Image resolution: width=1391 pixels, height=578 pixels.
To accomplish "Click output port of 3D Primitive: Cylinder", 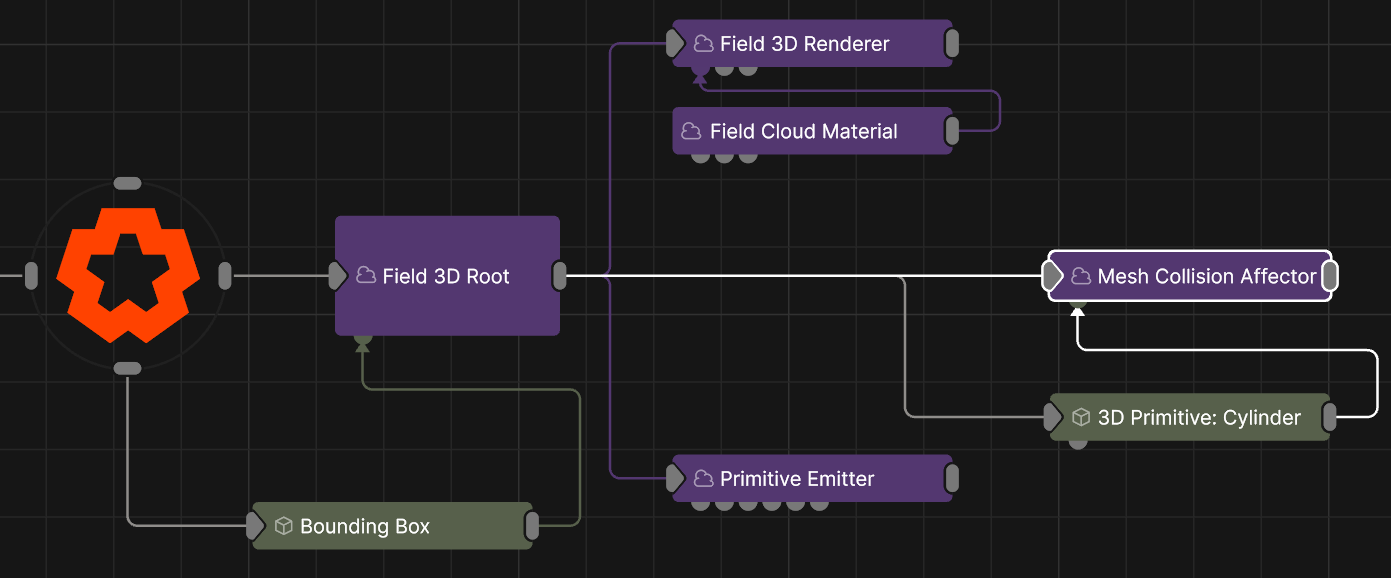I will [x=1329, y=417].
